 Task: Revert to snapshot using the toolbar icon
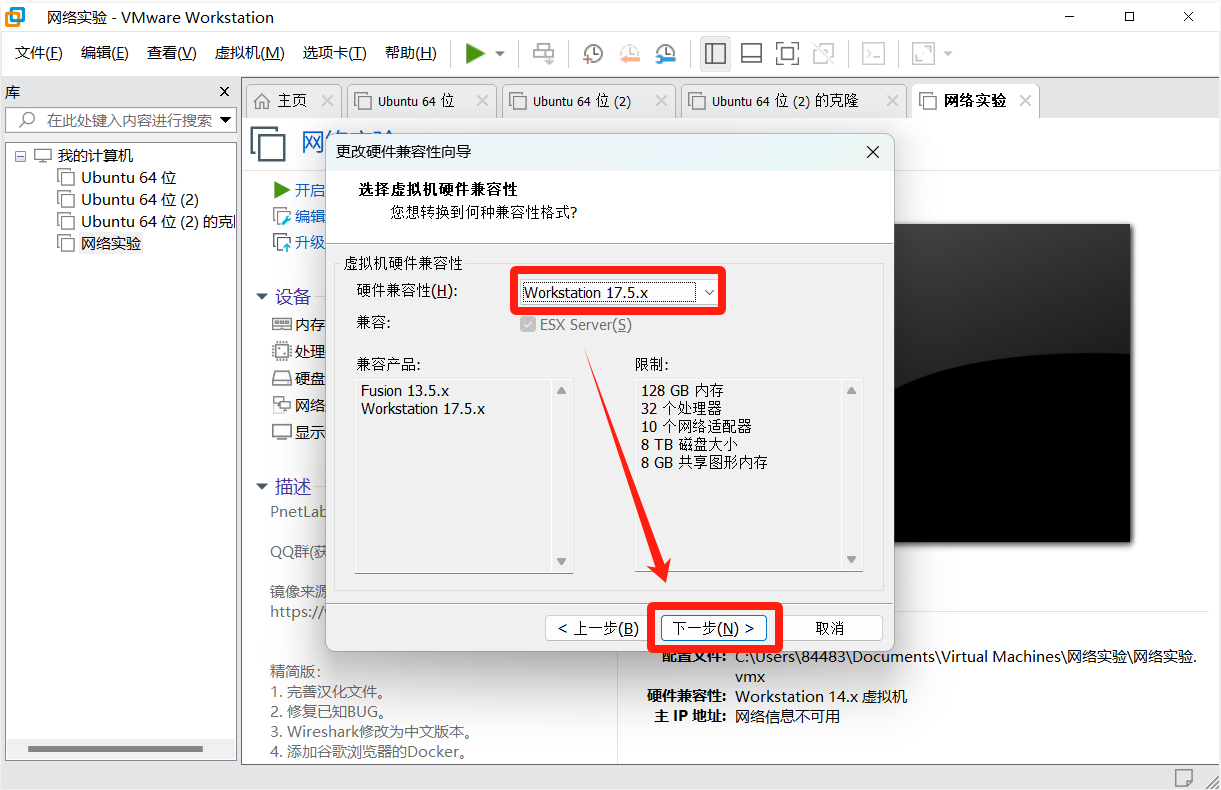pyautogui.click(x=629, y=53)
